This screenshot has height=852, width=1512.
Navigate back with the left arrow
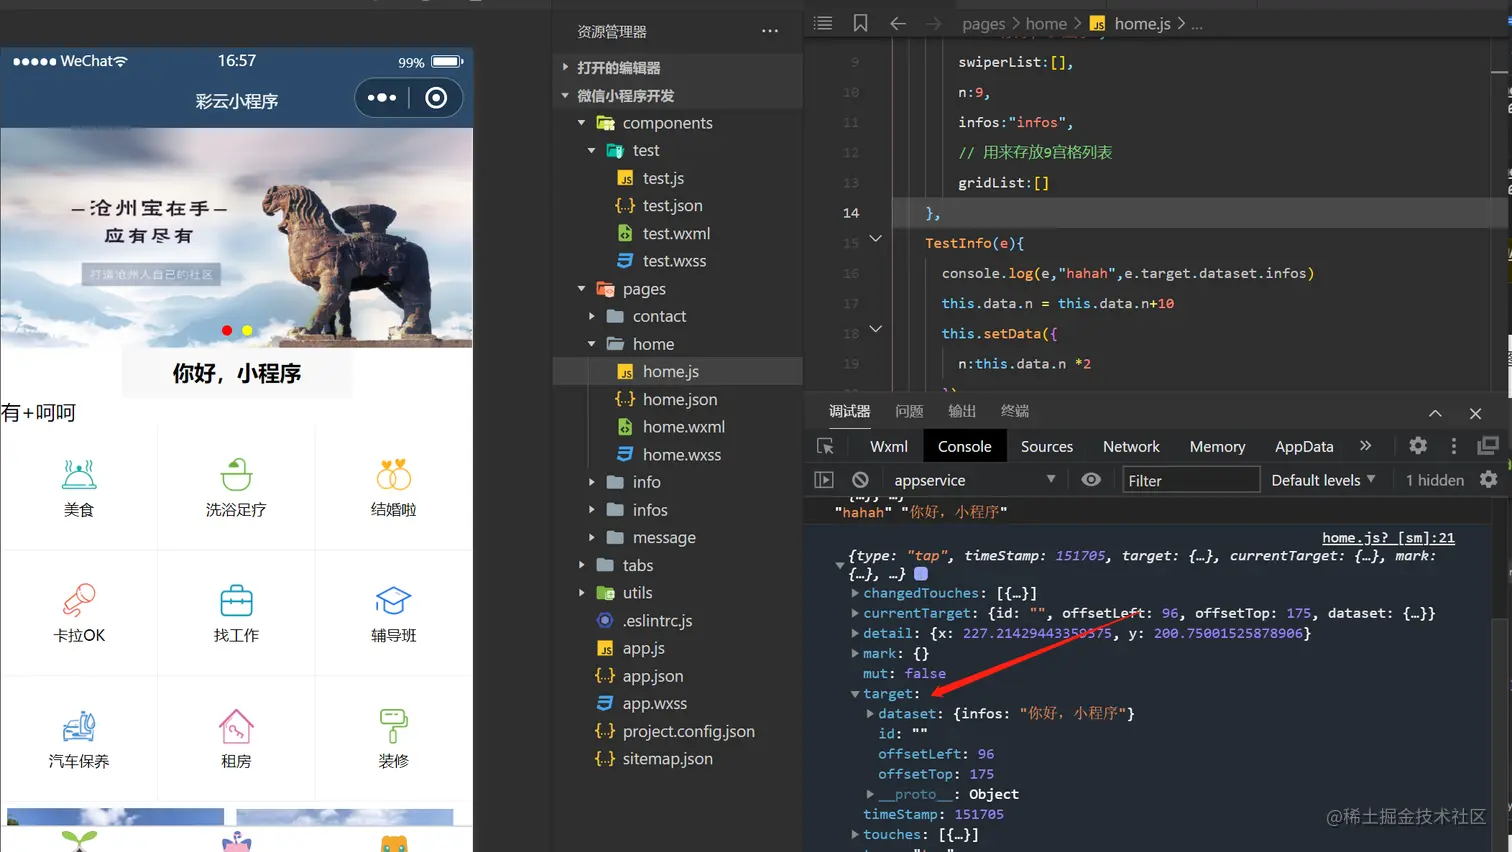(898, 23)
